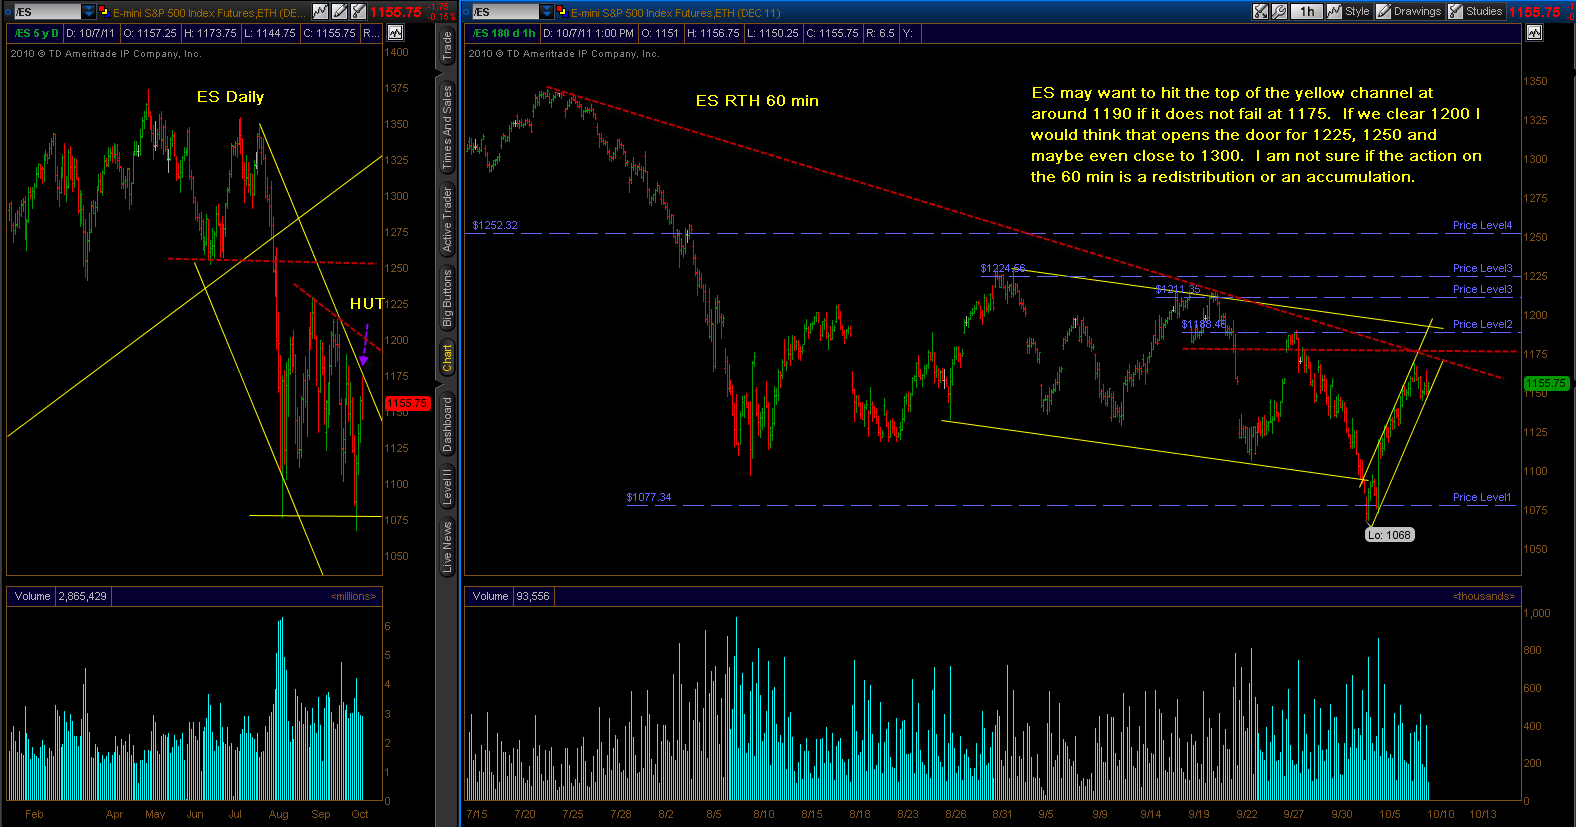
Task: Click the colored symbol link icon in daily chart
Action: tap(103, 12)
